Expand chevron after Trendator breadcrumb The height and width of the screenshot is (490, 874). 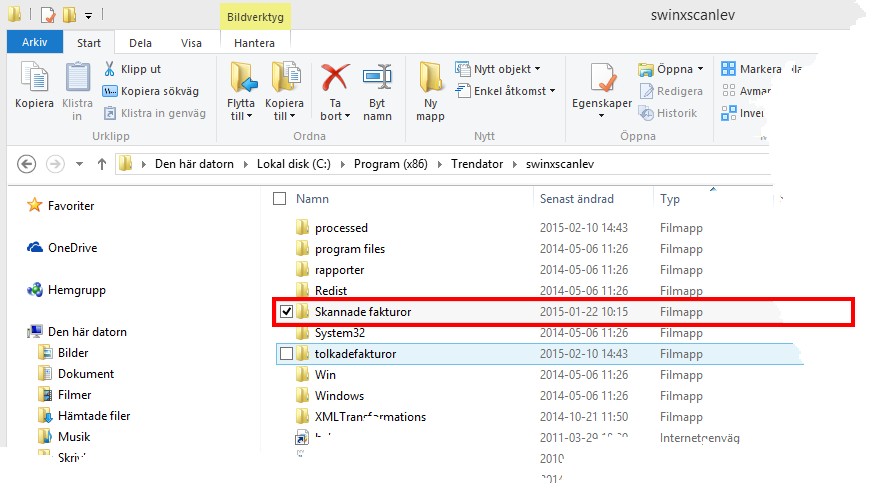pos(515,164)
